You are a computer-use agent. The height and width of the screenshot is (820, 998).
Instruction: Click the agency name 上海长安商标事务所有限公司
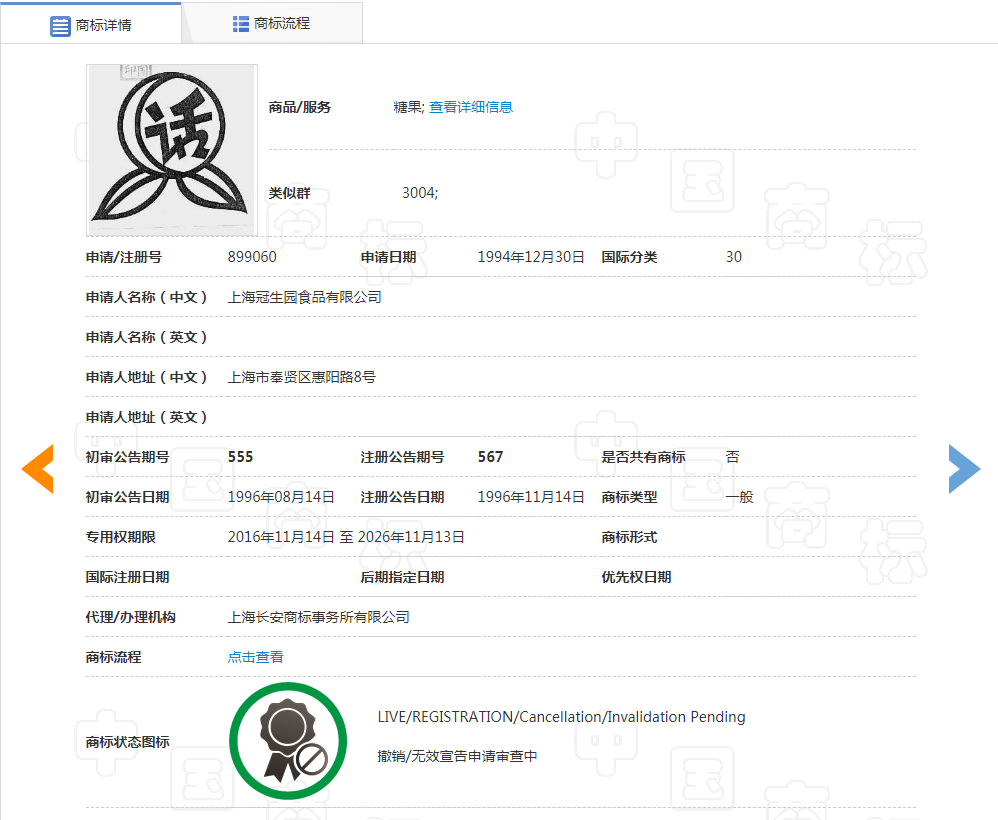coord(317,617)
